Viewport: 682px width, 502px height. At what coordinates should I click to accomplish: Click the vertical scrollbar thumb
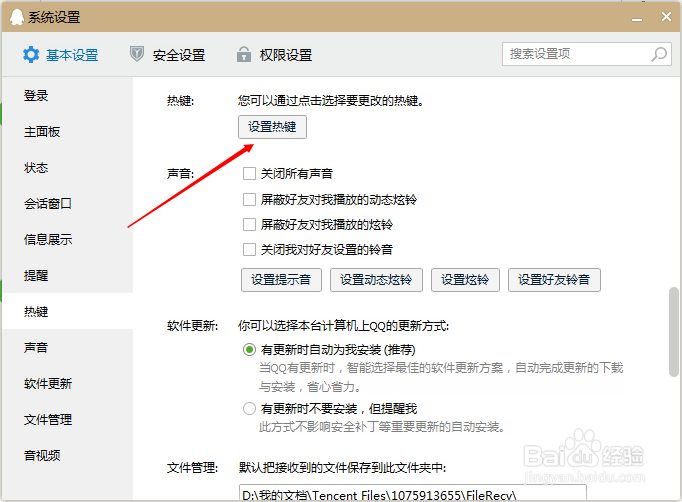coord(674,331)
